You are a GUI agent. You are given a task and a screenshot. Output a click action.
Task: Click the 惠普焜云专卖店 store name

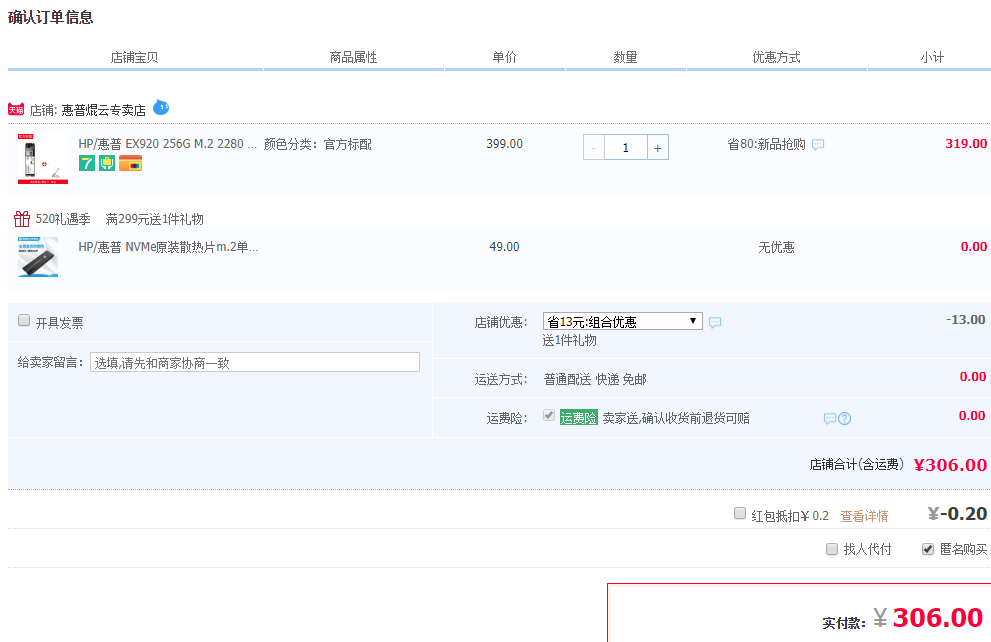pyautogui.click(x=104, y=111)
